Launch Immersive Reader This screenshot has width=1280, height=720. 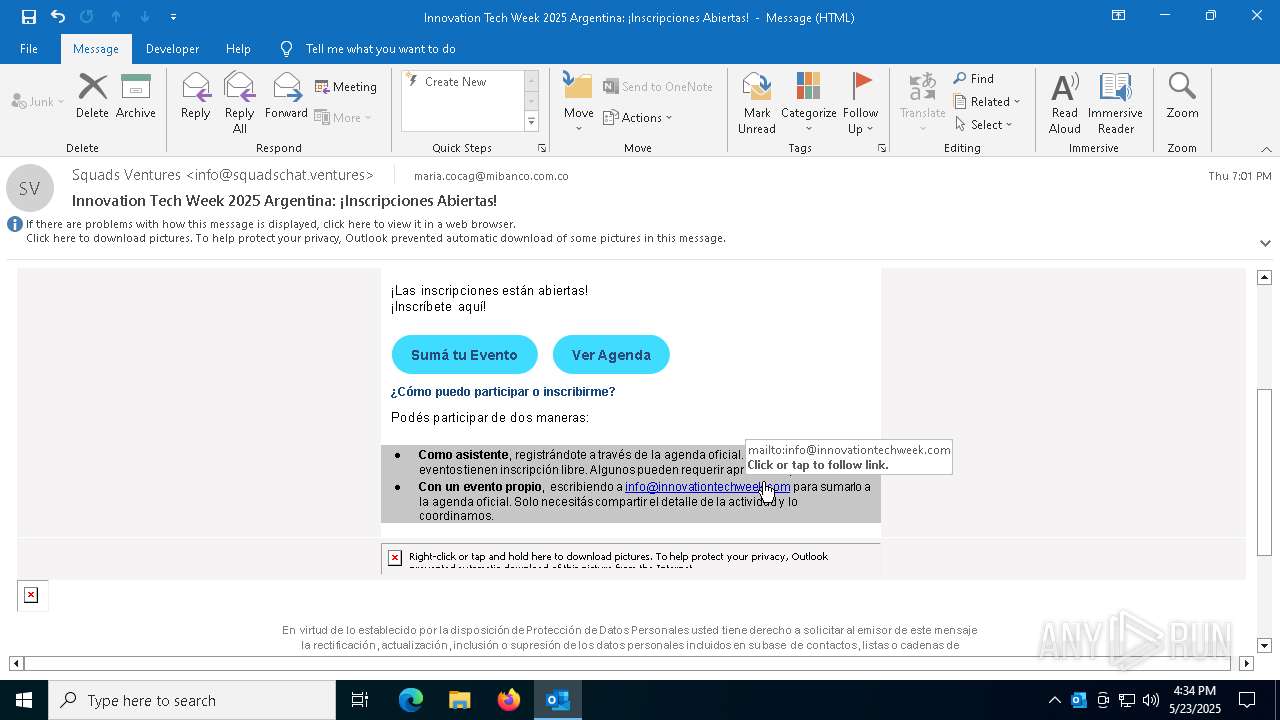coord(1115,102)
